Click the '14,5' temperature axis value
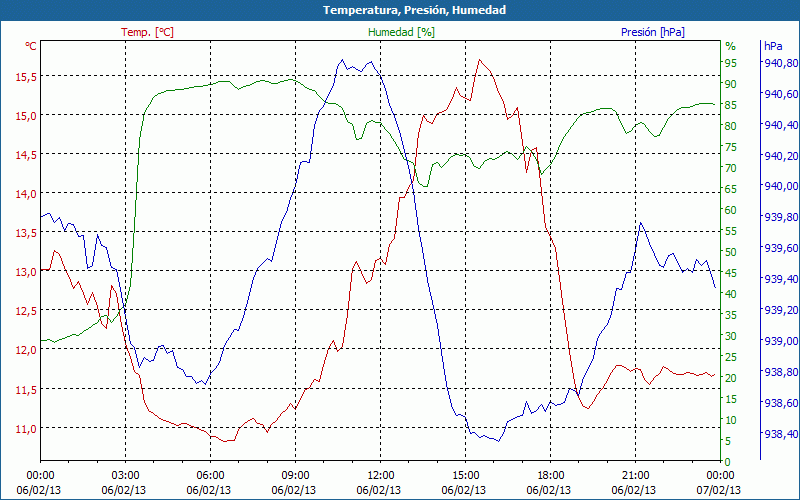 pos(26,156)
